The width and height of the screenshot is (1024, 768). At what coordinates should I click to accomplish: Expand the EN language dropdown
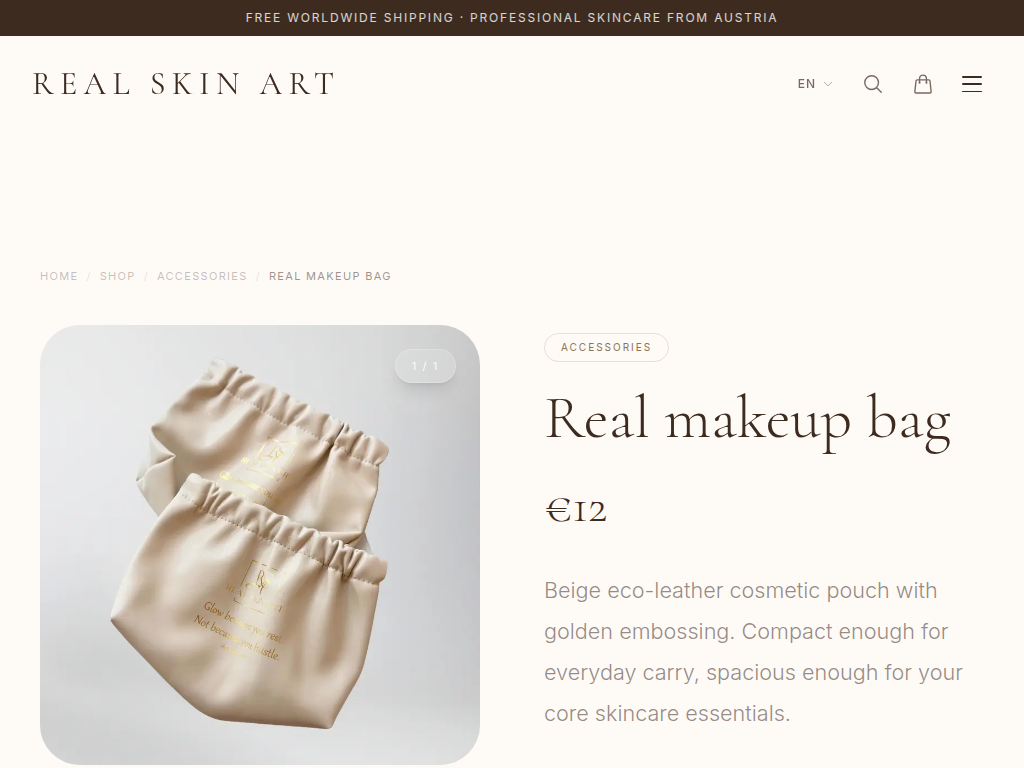pos(814,84)
